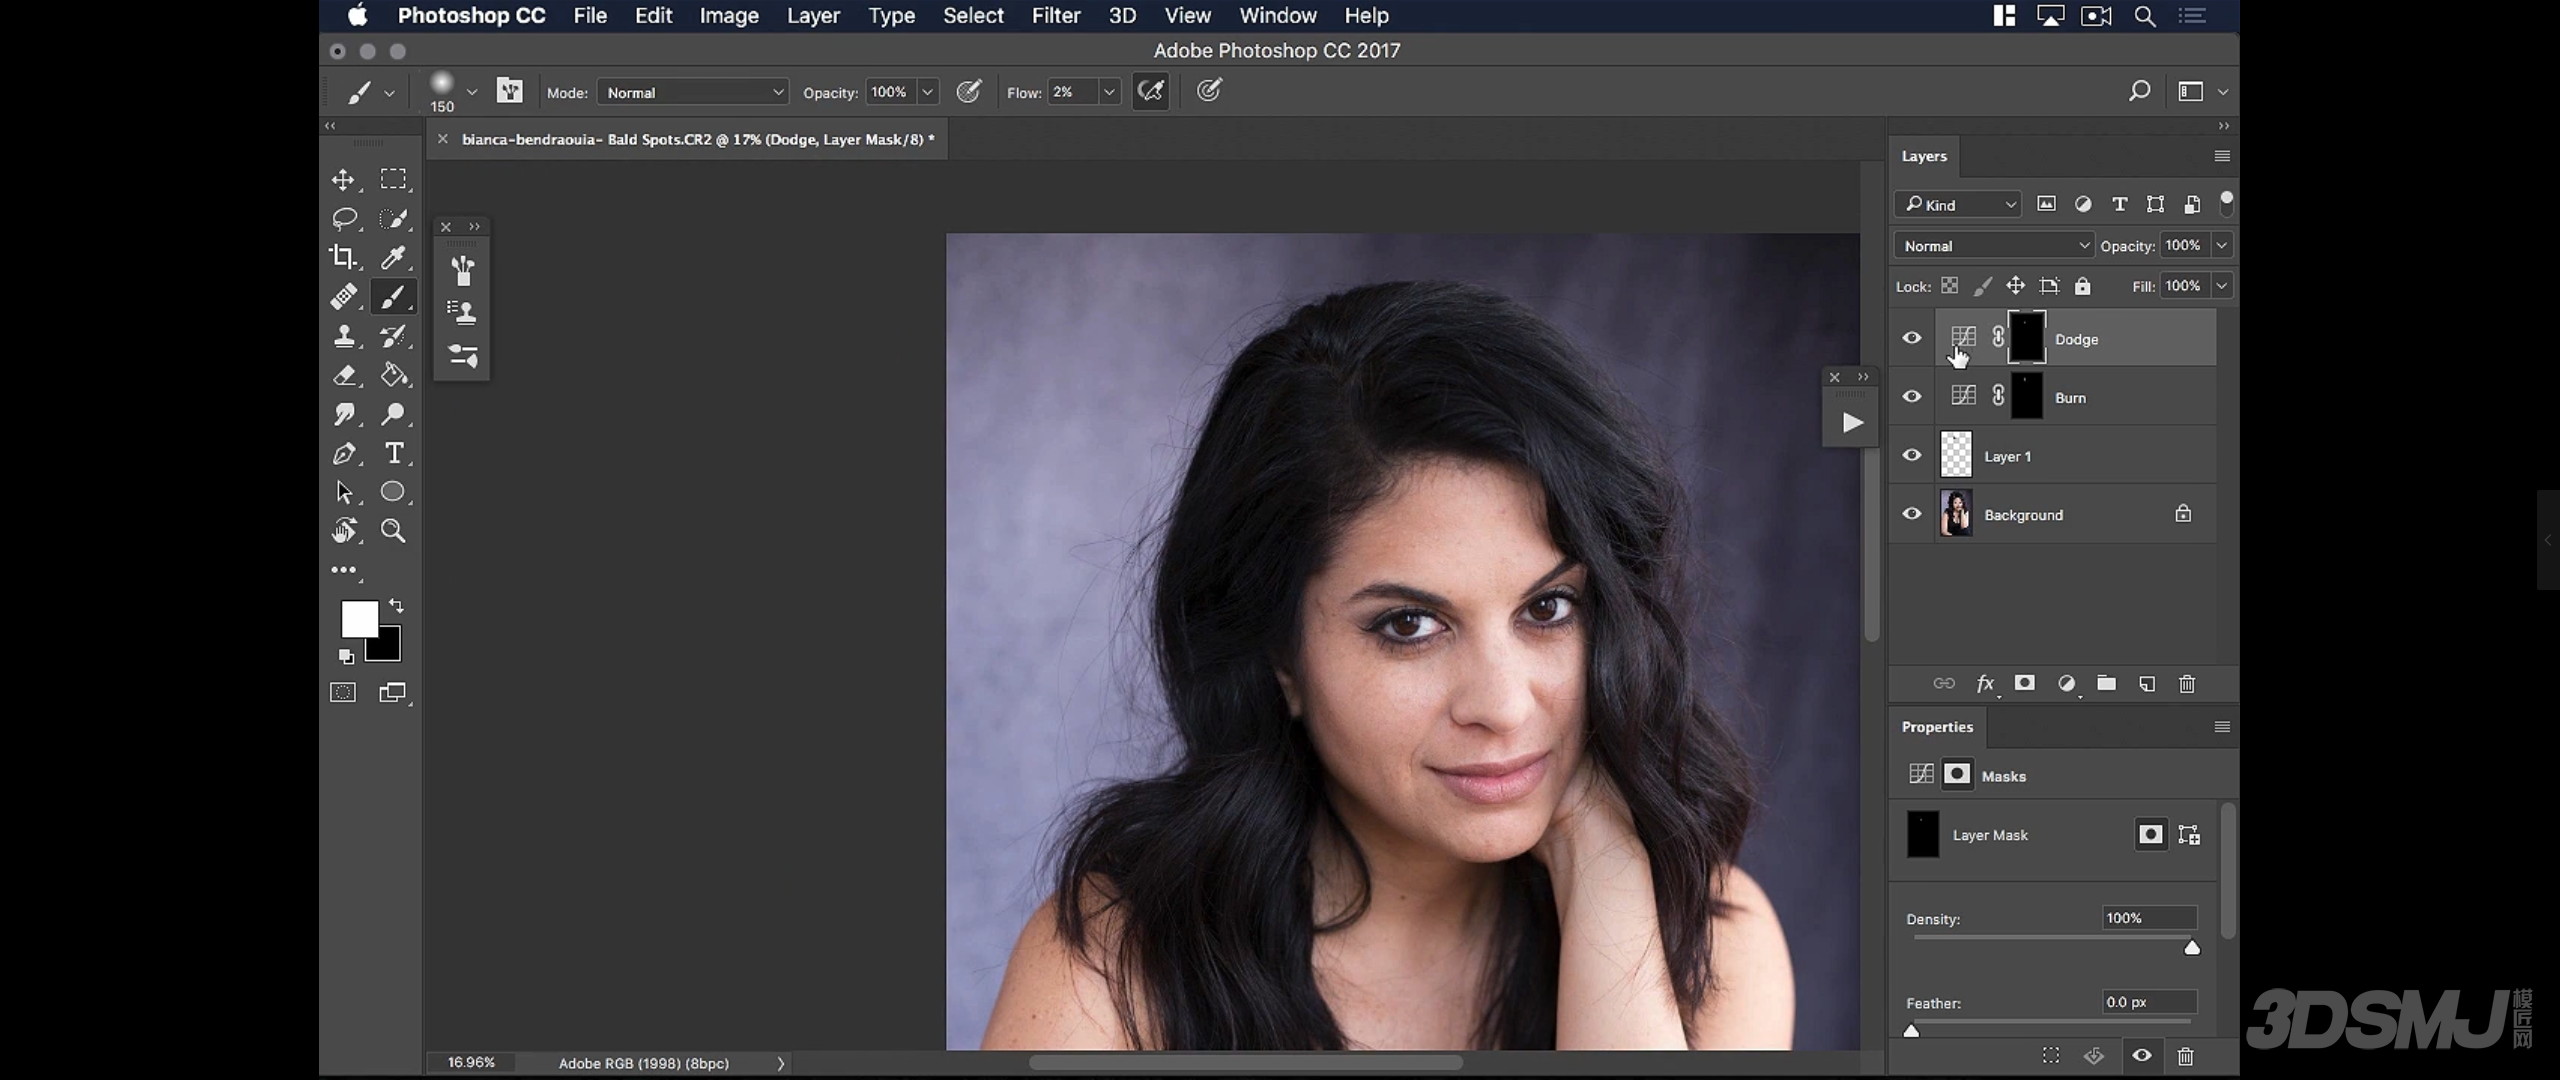Click foreground white color swatch
2560x1080 pixels.
[x=359, y=619]
